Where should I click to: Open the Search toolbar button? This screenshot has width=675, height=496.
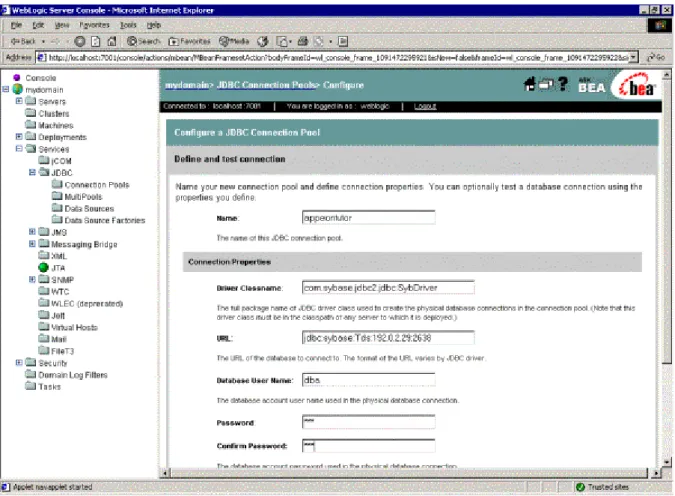coord(143,41)
